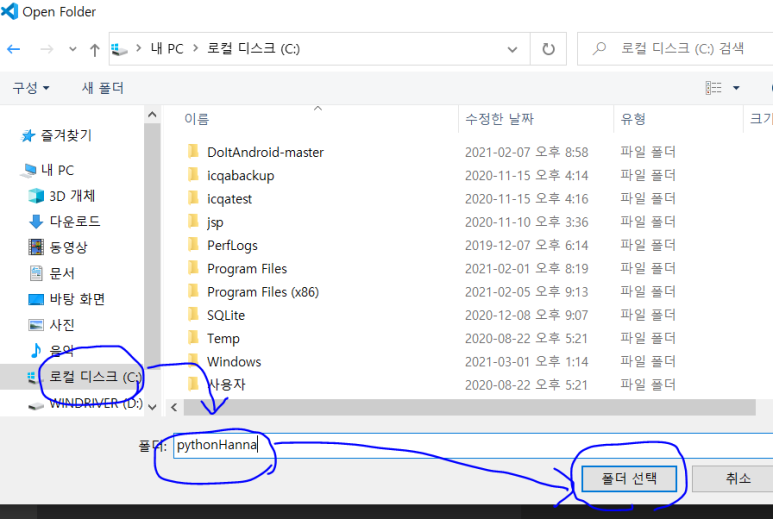Open 동영상 in sidebar
The width and height of the screenshot is (773, 519).
(69, 247)
